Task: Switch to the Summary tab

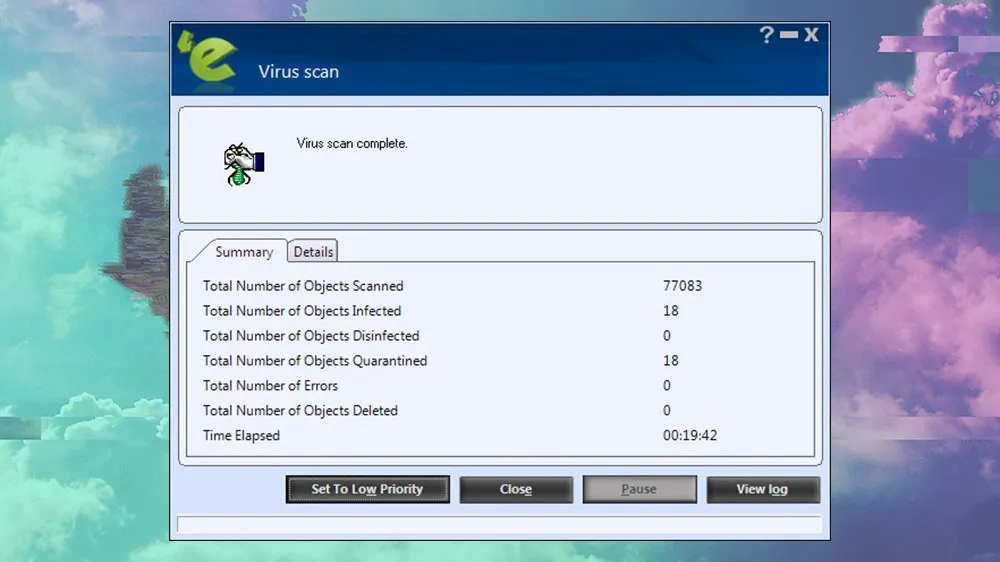Action: (243, 252)
